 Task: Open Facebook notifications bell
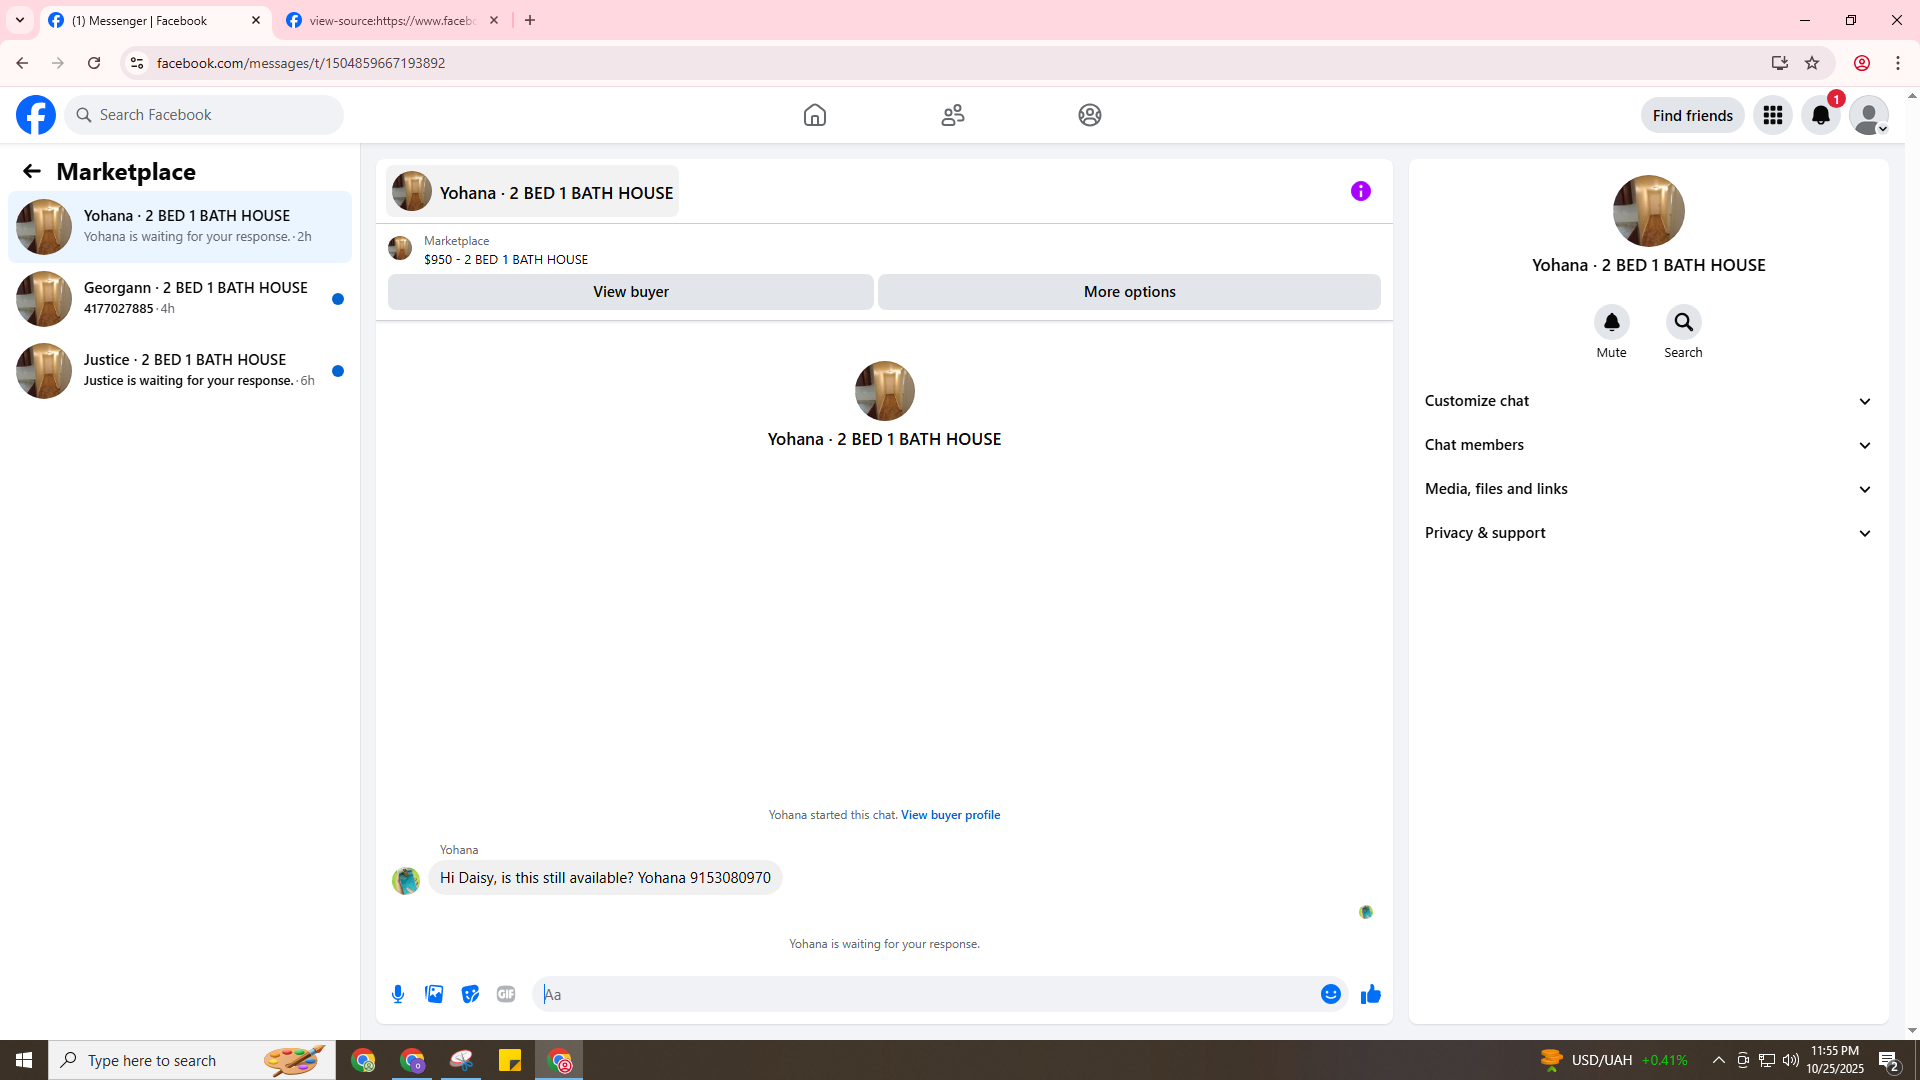point(1820,115)
